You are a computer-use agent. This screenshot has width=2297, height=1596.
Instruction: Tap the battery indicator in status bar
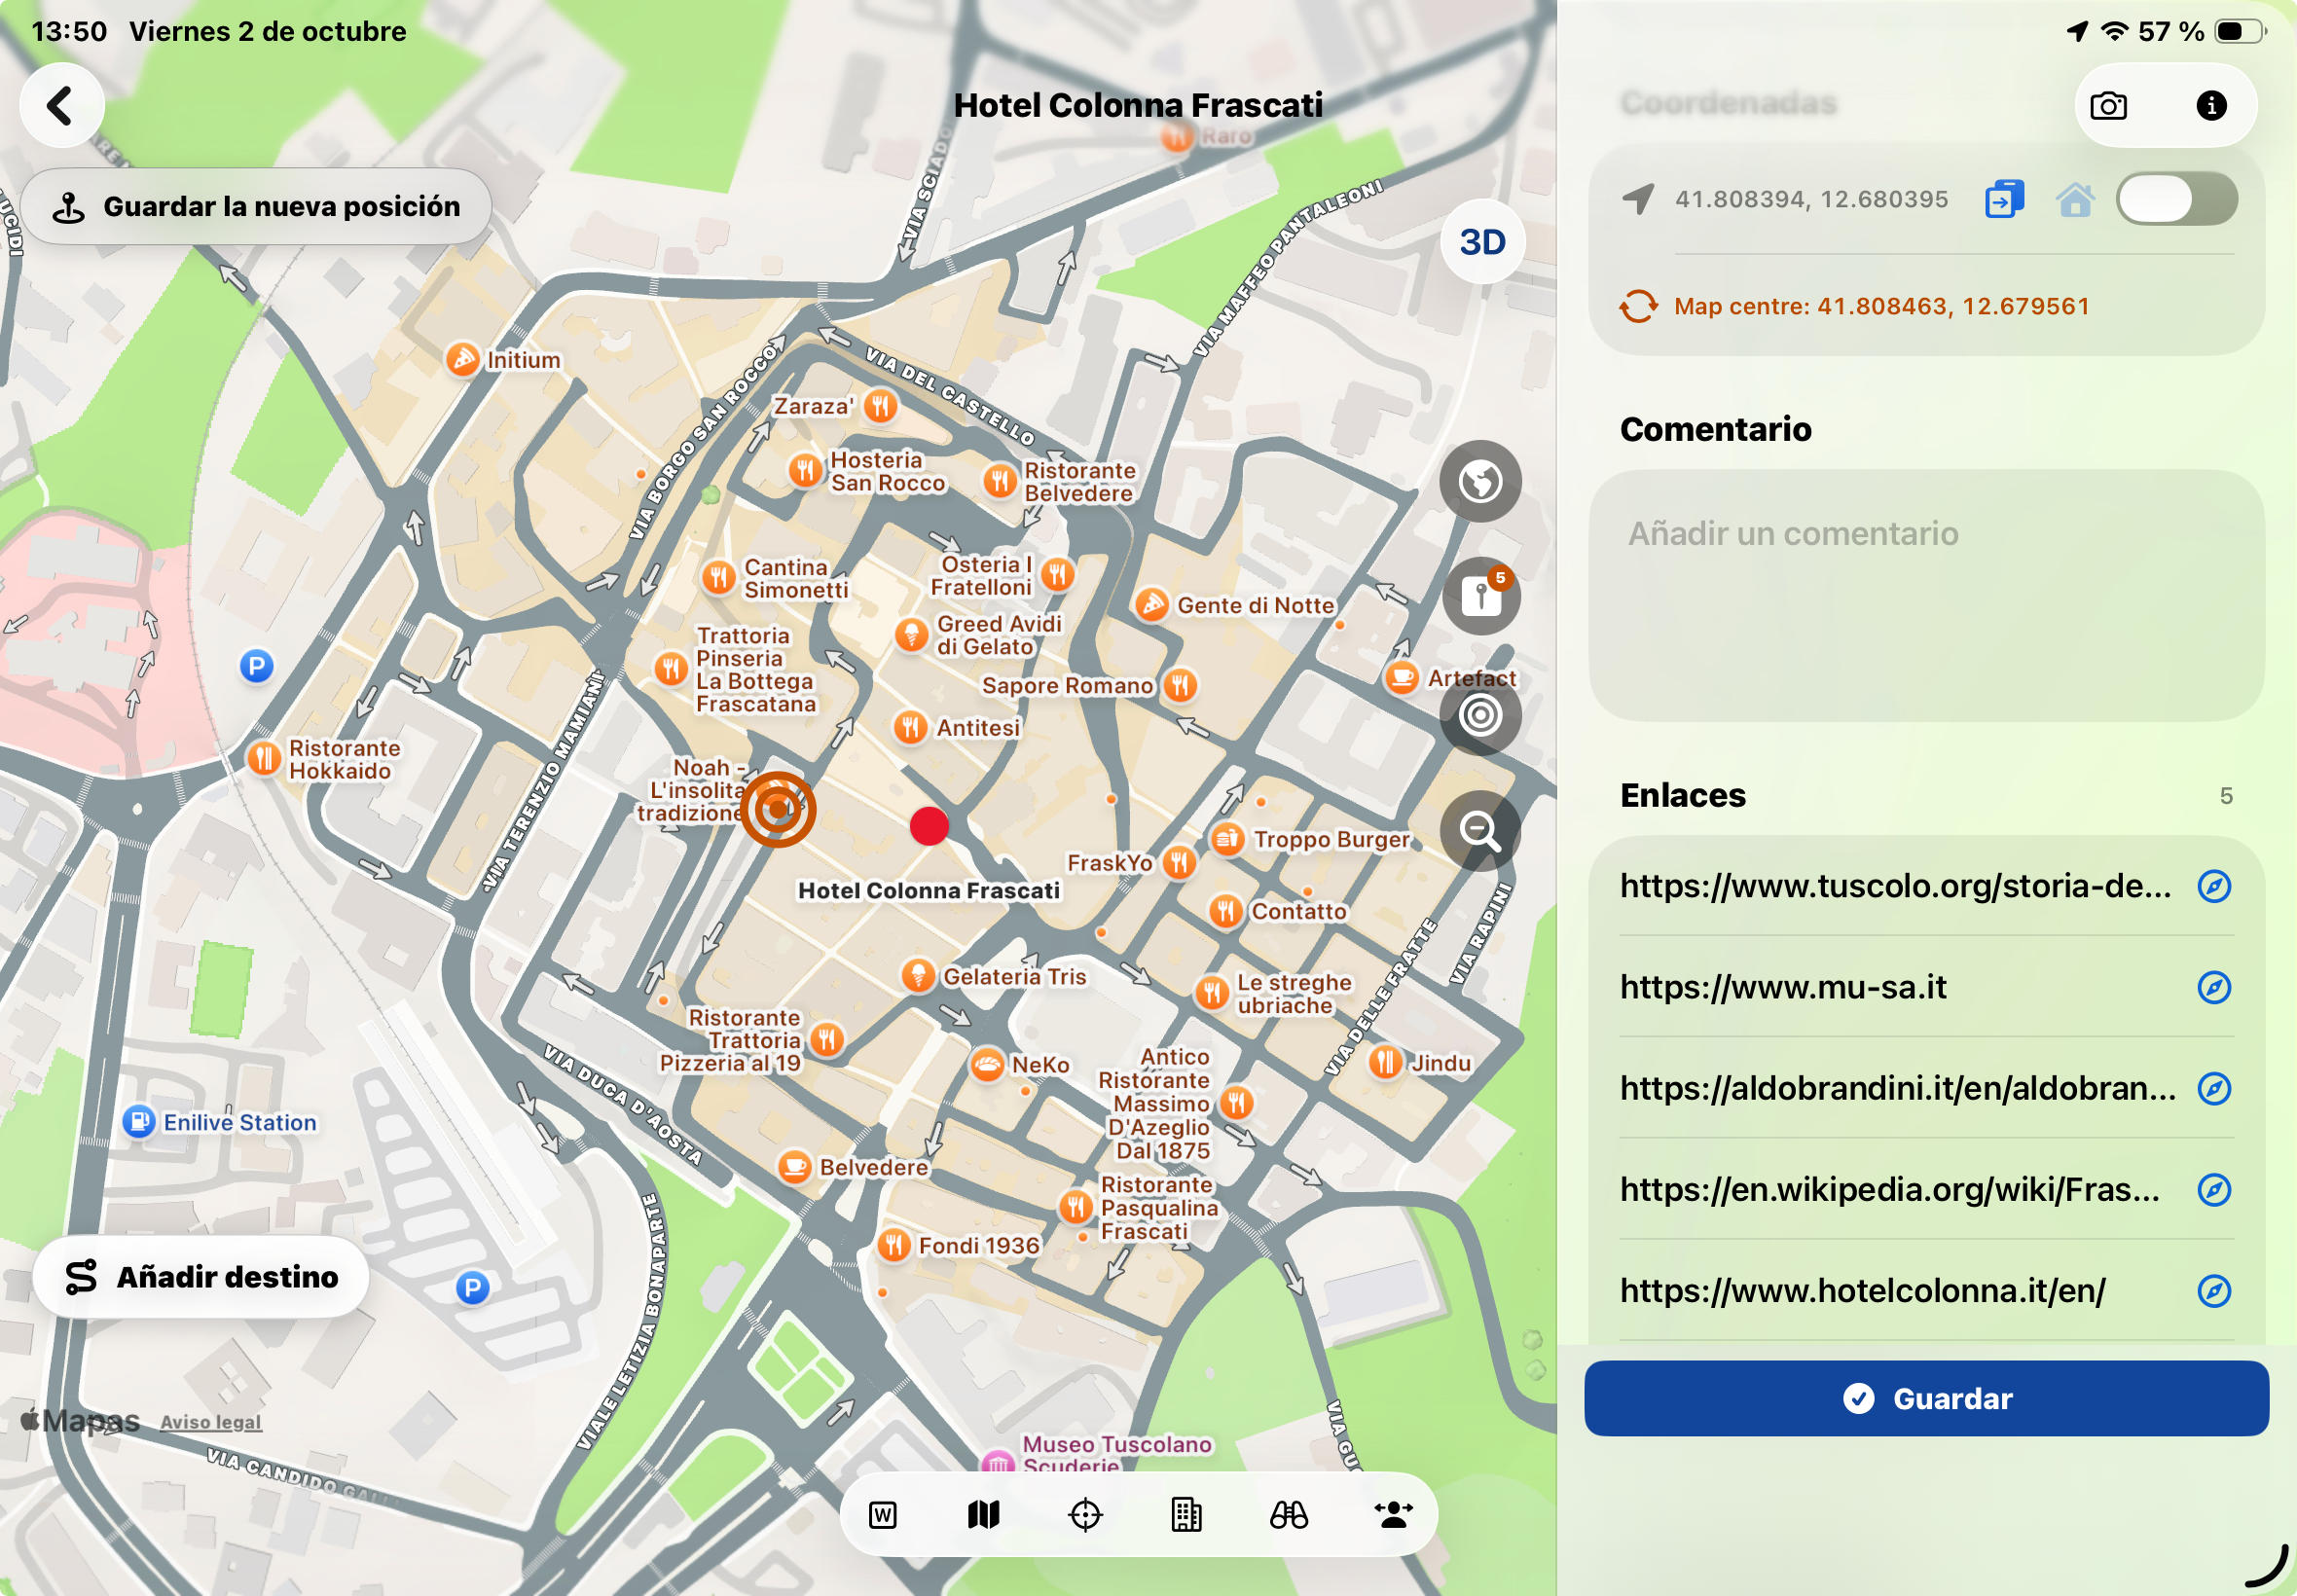click(2239, 31)
